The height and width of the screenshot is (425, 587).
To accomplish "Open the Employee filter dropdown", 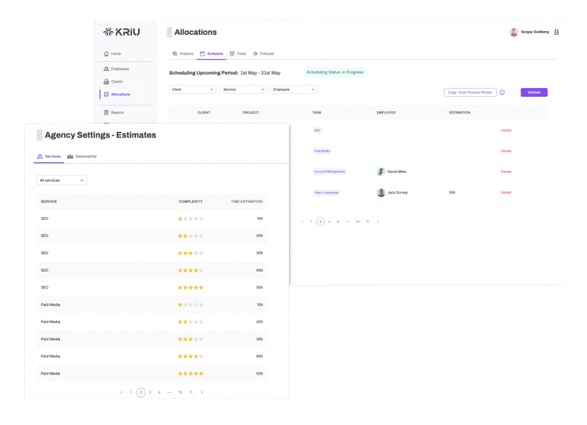I will (x=294, y=89).
